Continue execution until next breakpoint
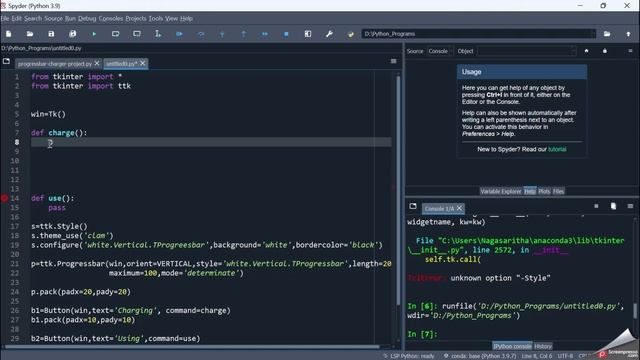Viewport: 640px width, 360px height. 265,34
